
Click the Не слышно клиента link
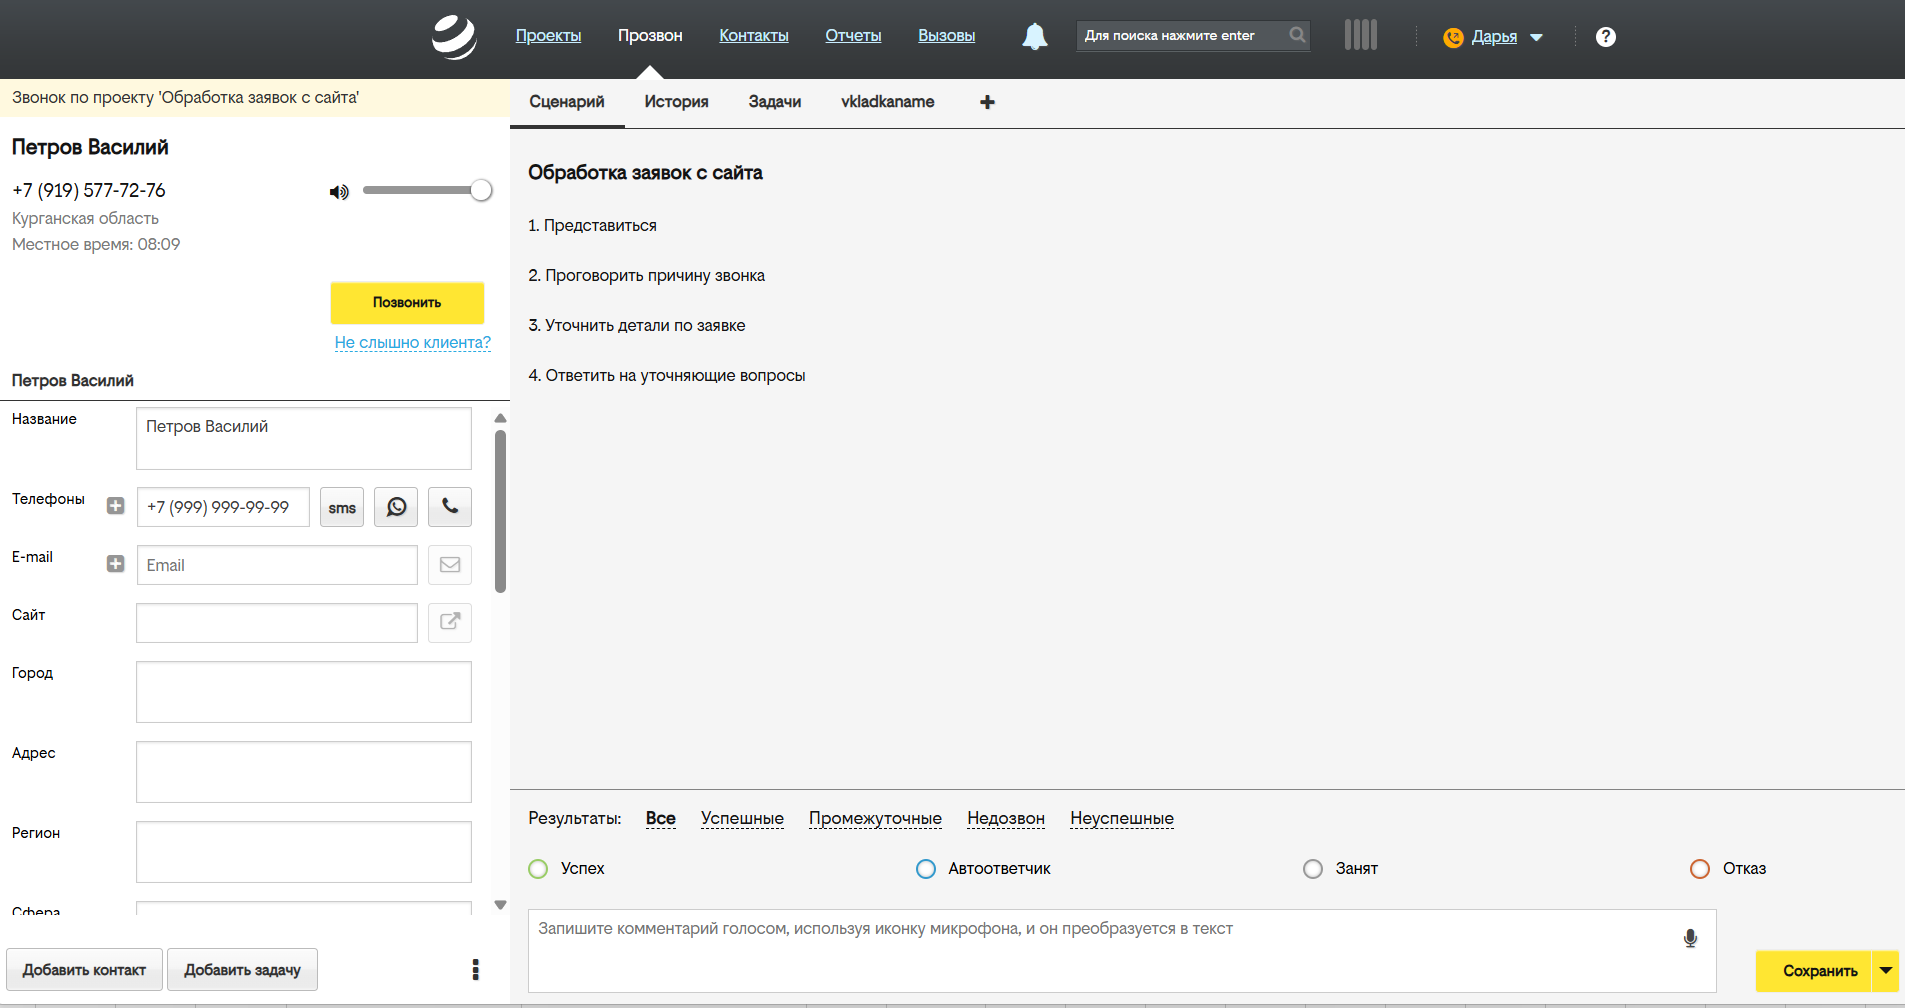point(412,342)
